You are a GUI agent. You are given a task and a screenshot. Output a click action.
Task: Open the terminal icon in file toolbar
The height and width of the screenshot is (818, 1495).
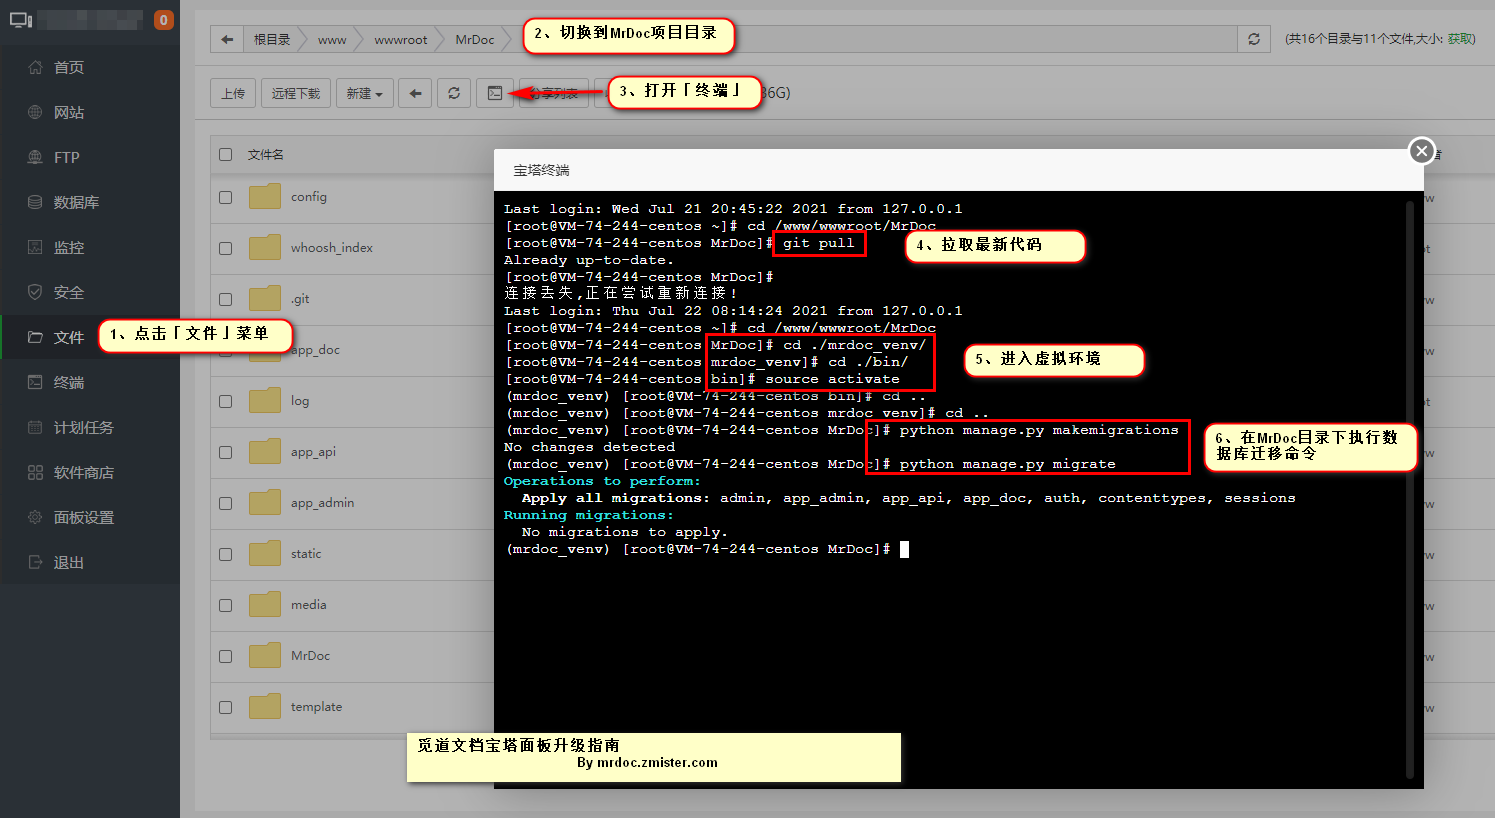pos(495,93)
